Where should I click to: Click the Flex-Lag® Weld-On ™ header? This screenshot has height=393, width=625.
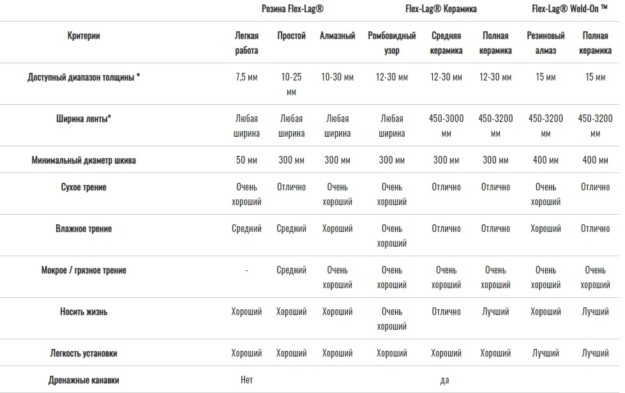click(x=570, y=9)
